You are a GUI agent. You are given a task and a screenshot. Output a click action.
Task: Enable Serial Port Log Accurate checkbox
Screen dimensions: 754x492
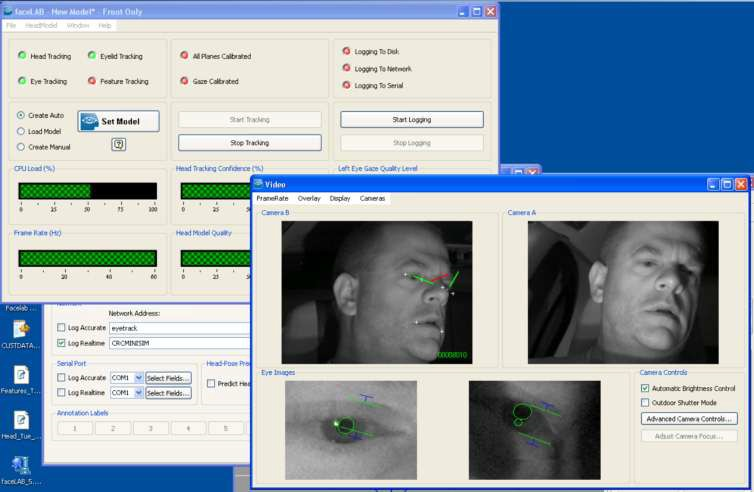coord(61,378)
